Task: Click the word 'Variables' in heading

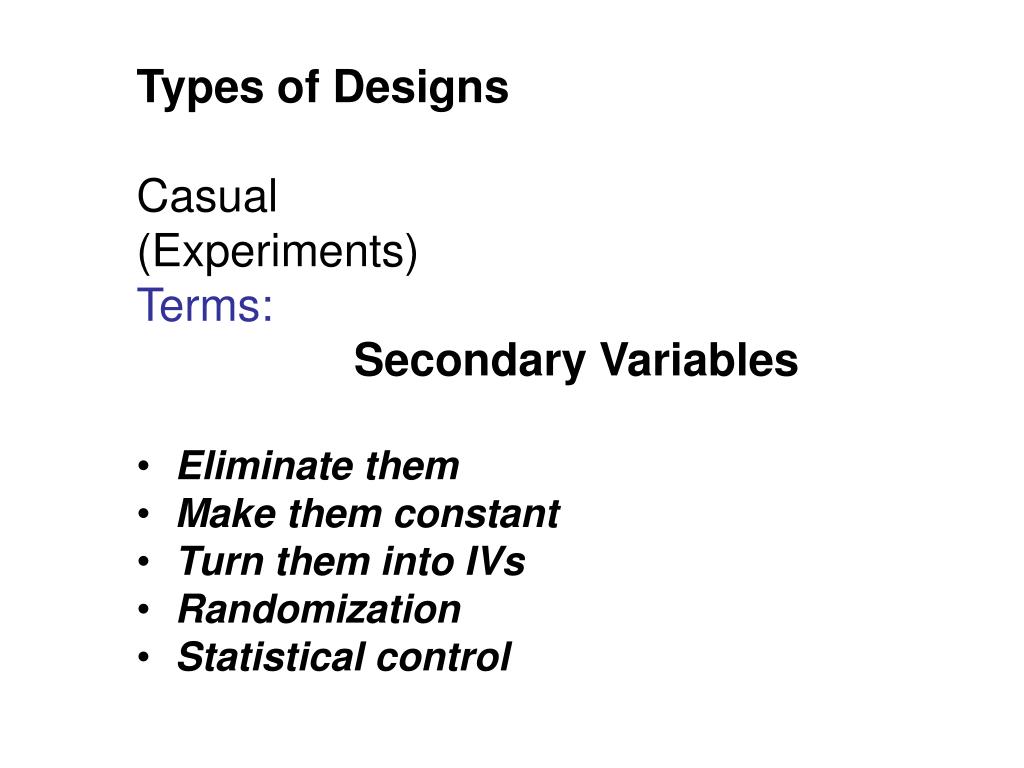Action: pos(699,360)
